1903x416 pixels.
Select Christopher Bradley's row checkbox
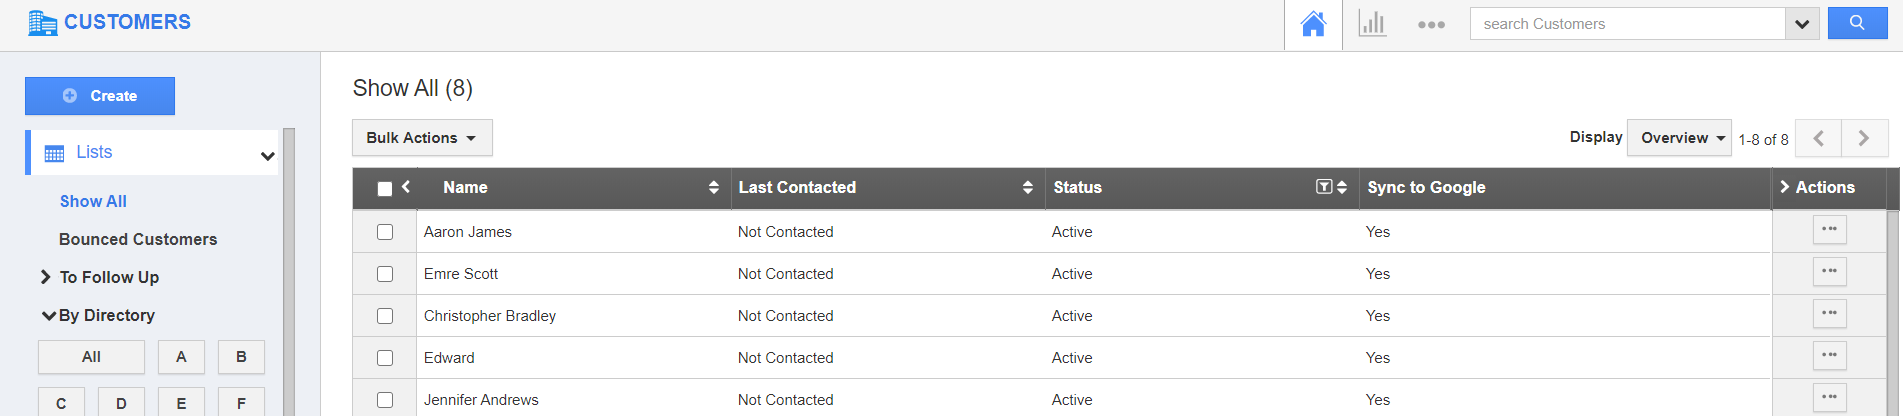(385, 316)
